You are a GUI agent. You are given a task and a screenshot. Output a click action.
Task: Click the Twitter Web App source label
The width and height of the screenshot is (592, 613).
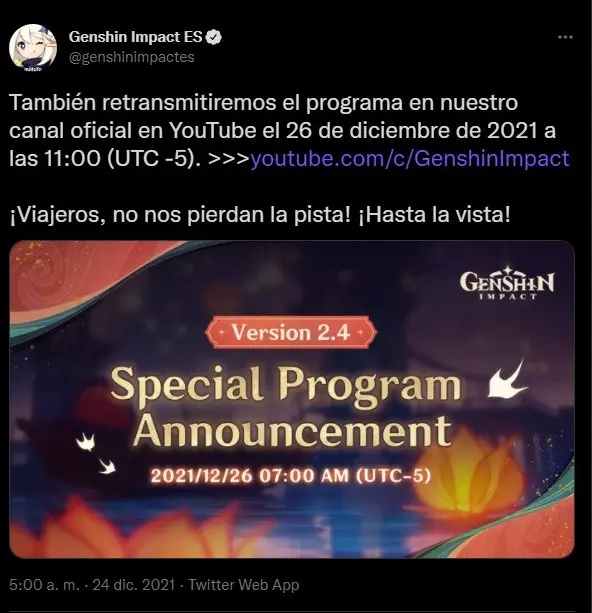tap(244, 585)
